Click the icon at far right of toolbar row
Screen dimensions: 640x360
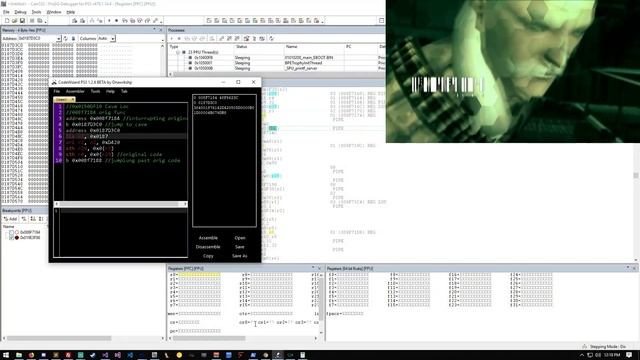(x=381, y=21)
